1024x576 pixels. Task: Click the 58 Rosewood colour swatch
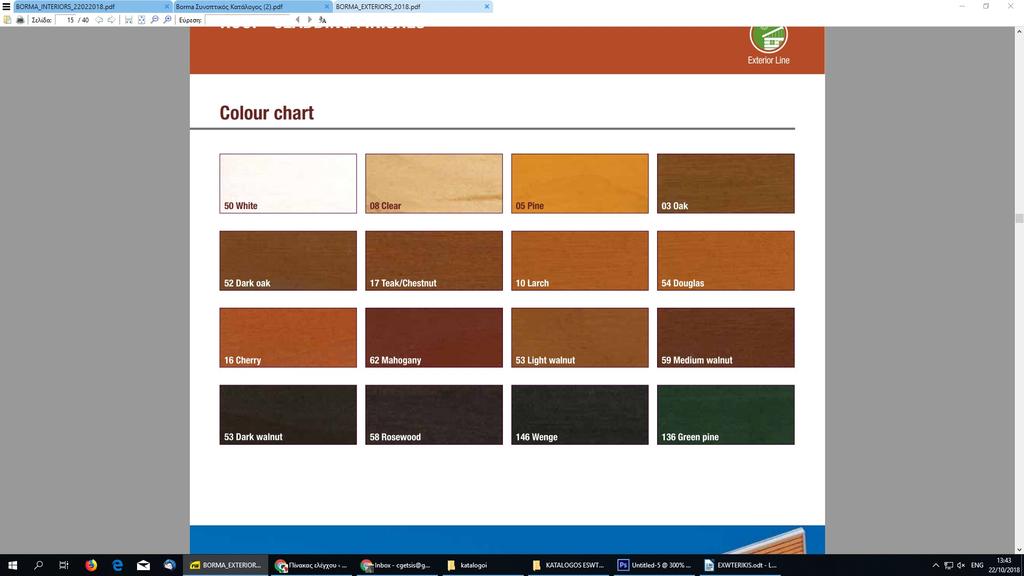(x=434, y=415)
